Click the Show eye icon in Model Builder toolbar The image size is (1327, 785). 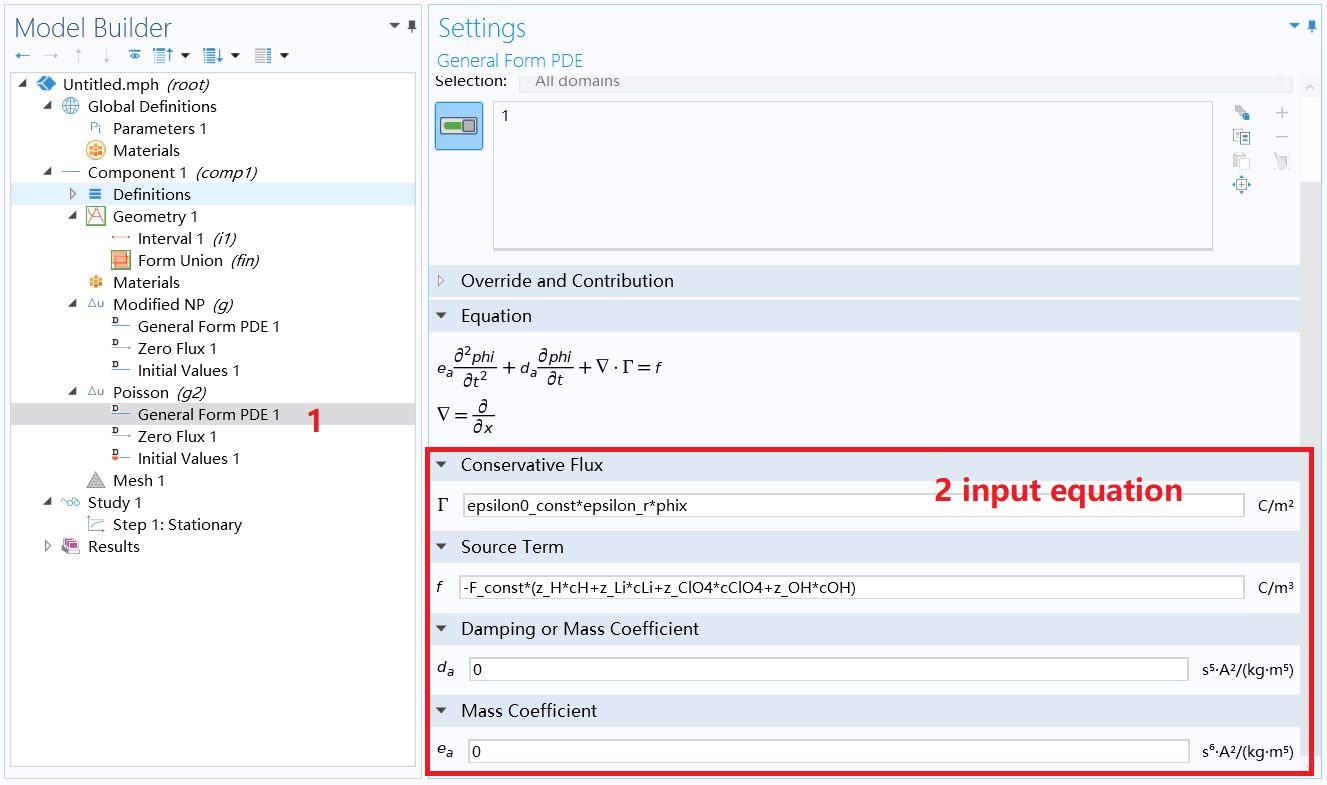pos(135,55)
